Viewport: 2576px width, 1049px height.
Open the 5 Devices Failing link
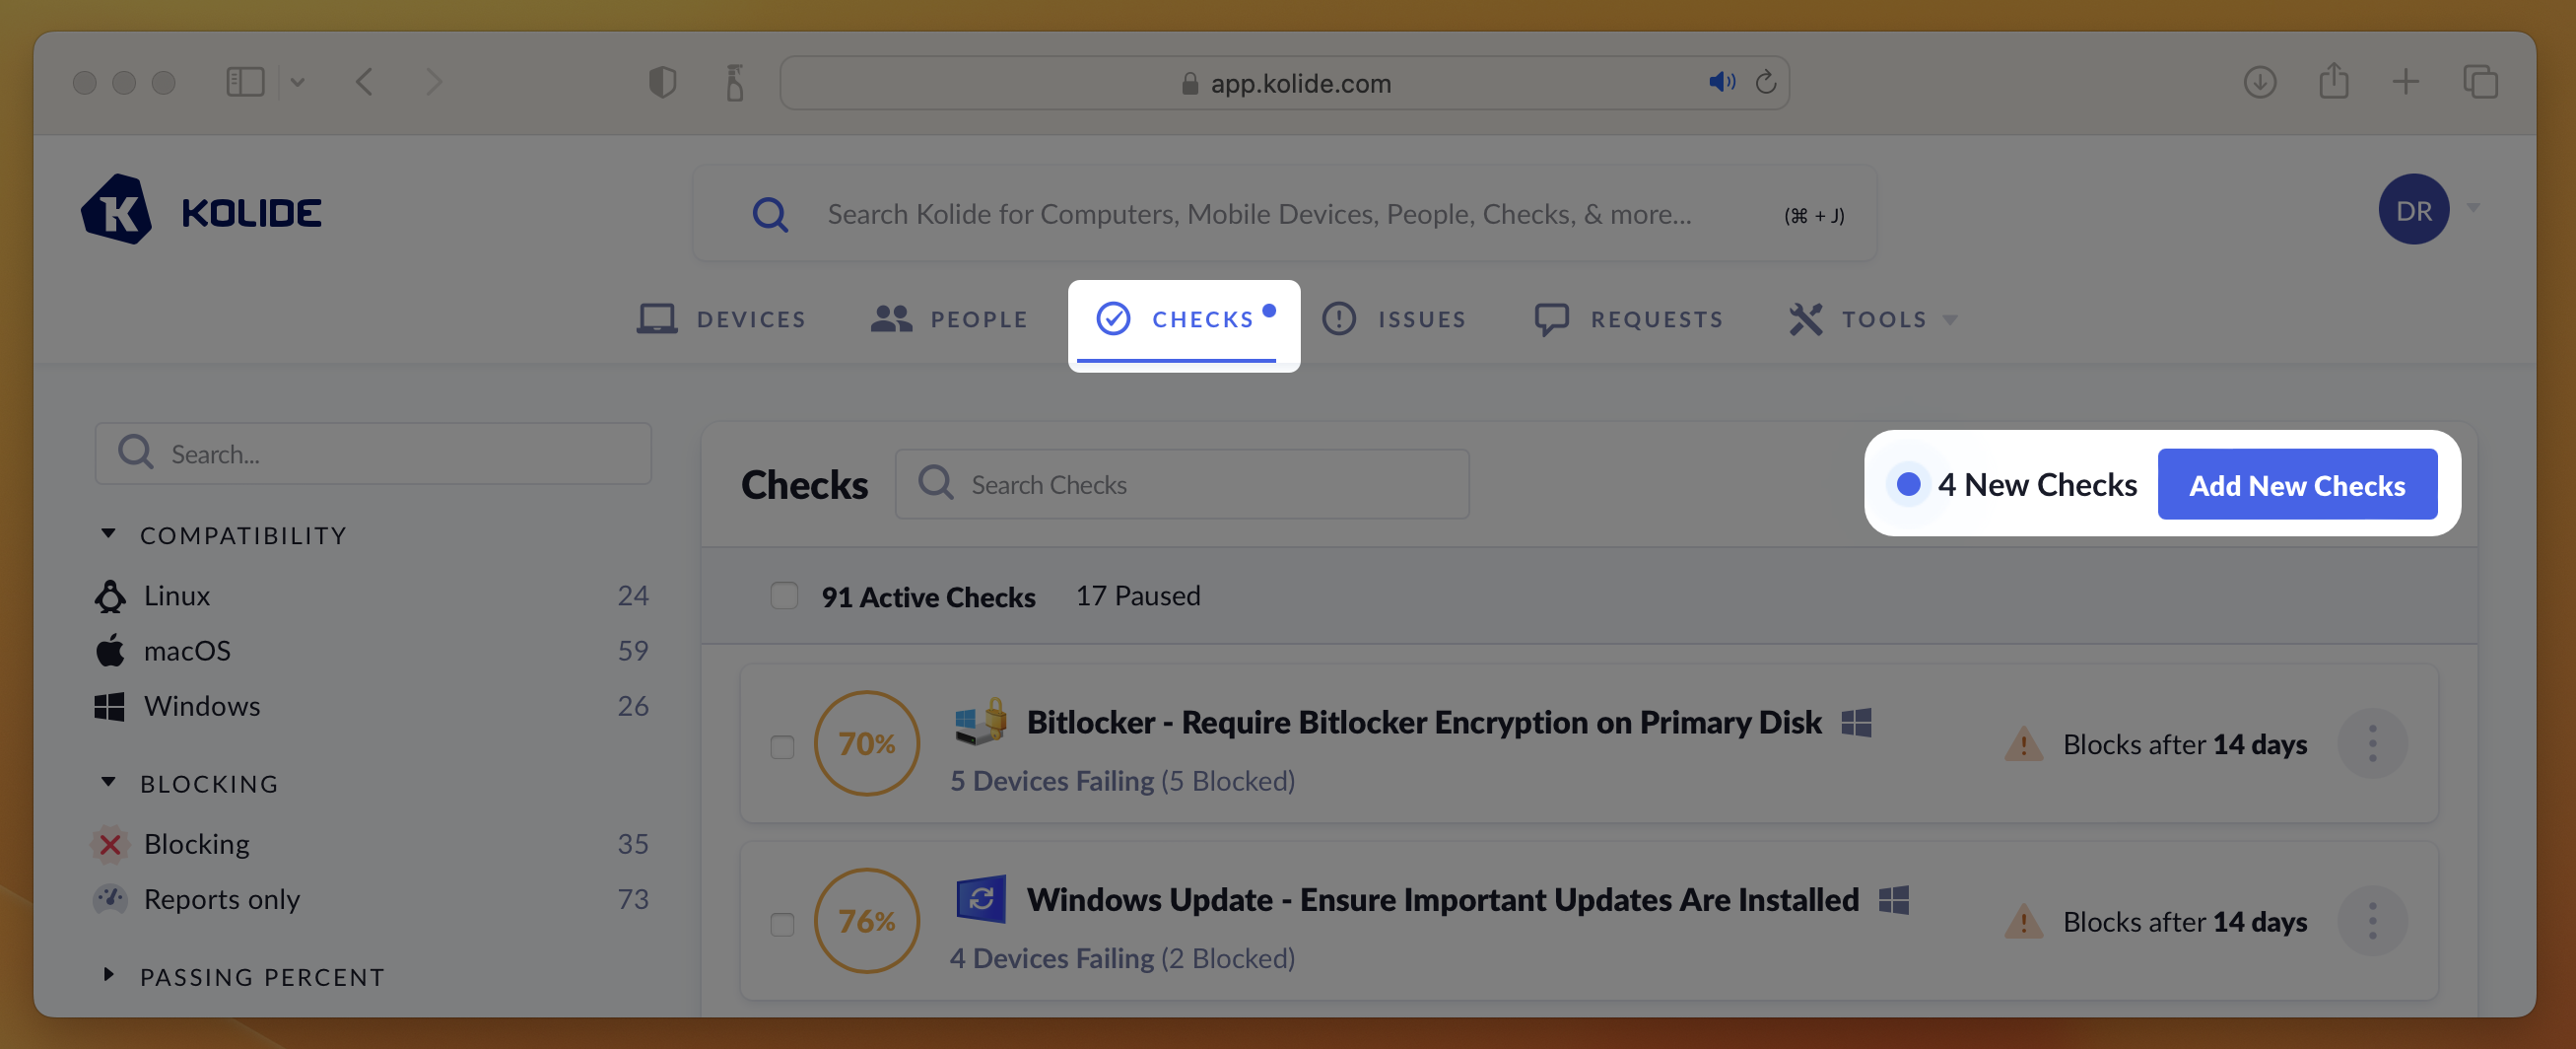(1051, 780)
